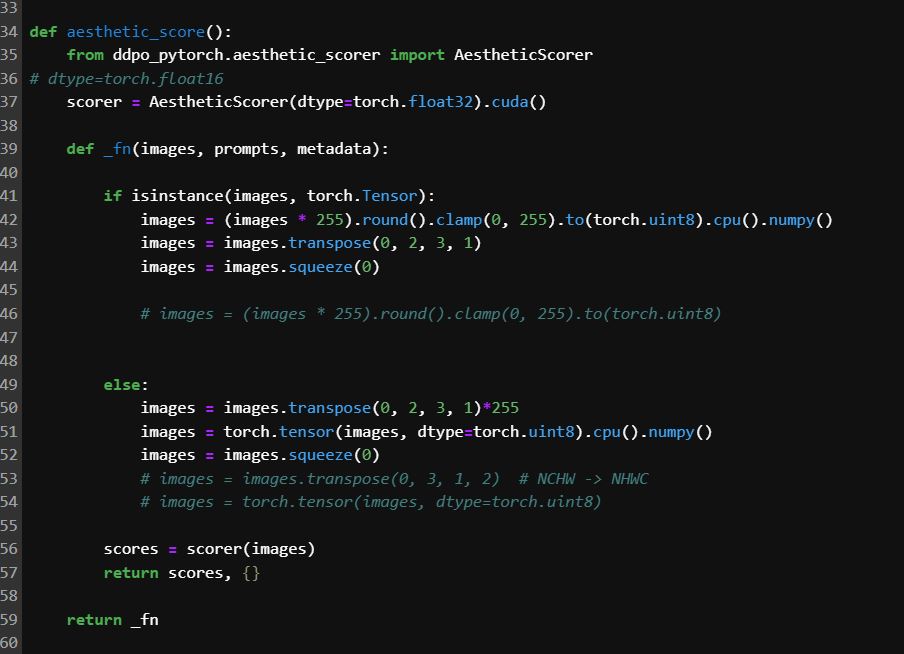Click the final return _fn statement
Screen dimensions: 904x654
(x=112, y=620)
